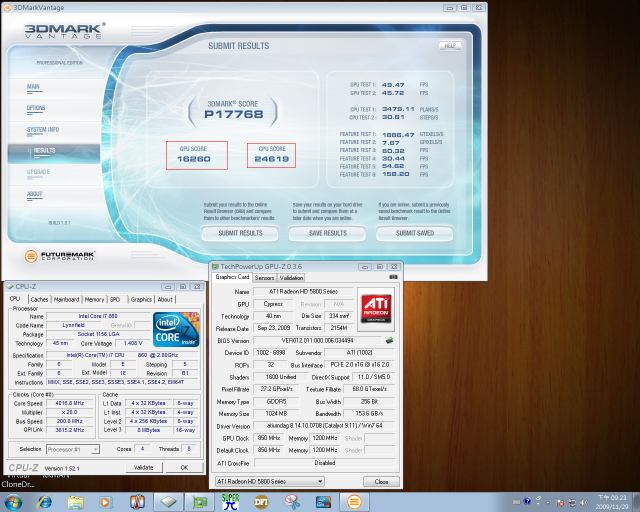Click the 3DMark Score P17768 value
This screenshot has height=512, width=640.
click(x=234, y=115)
